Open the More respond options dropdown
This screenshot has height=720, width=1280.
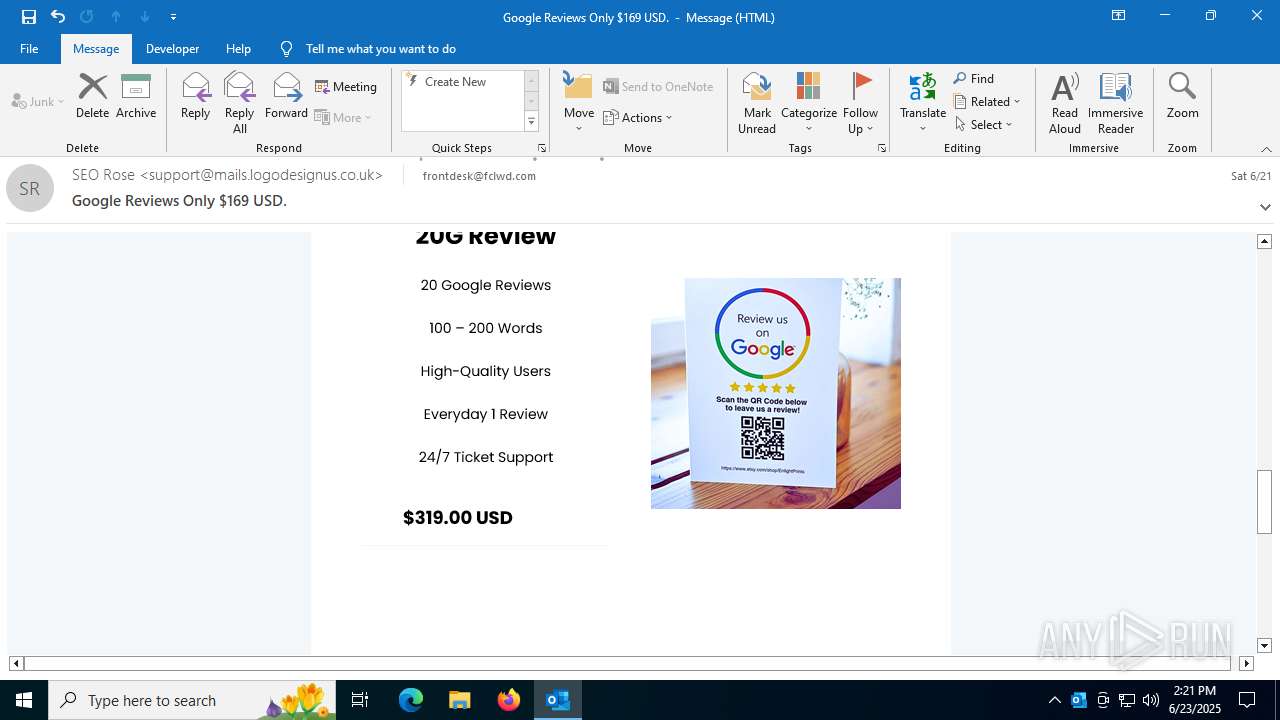tap(343, 117)
